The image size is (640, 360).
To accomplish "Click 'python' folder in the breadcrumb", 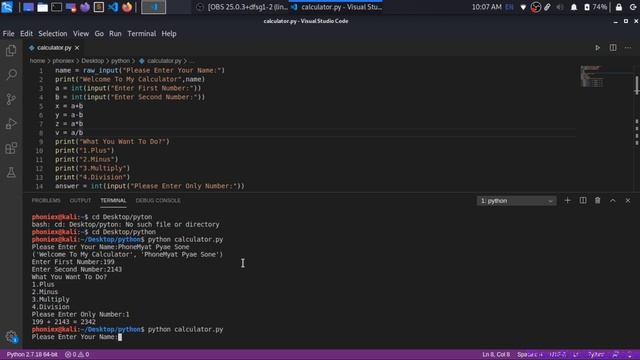I will (120, 61).
